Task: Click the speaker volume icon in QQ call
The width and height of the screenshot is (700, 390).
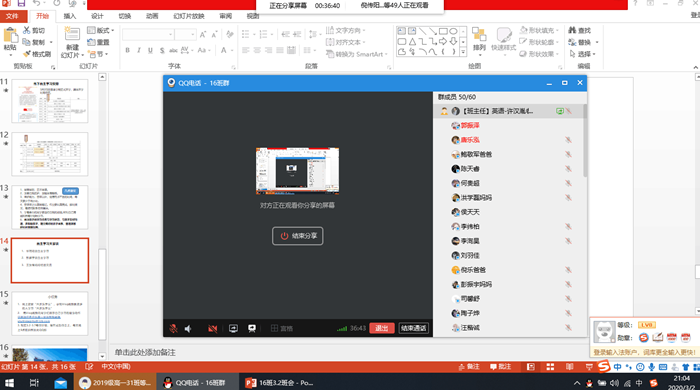Action: (x=188, y=329)
